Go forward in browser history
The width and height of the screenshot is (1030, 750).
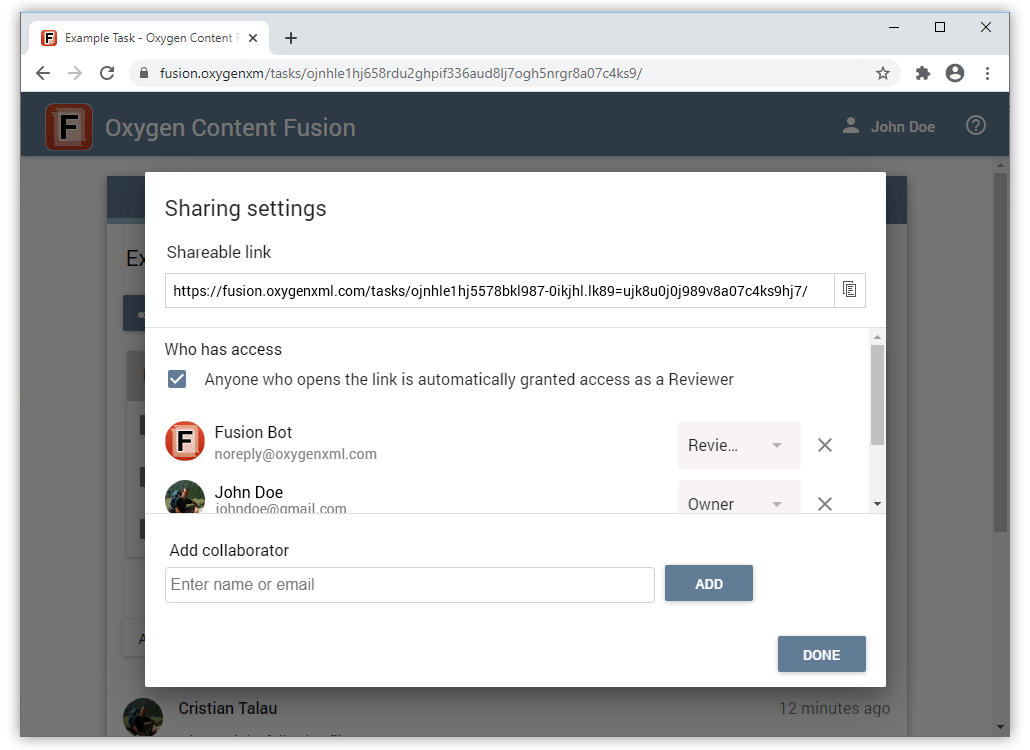click(75, 73)
